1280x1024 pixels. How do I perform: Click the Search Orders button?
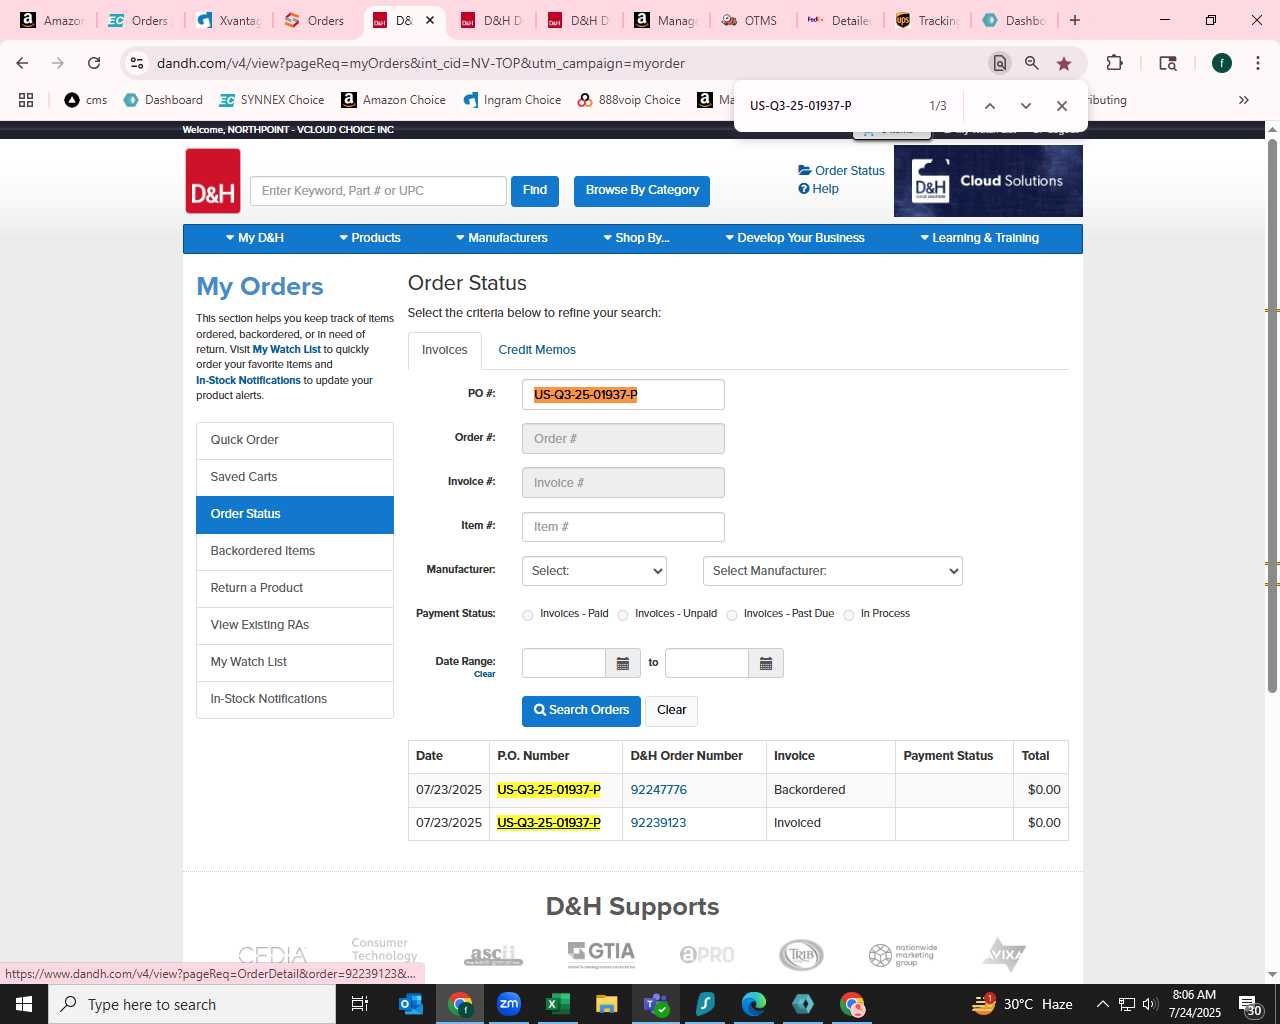click(581, 711)
